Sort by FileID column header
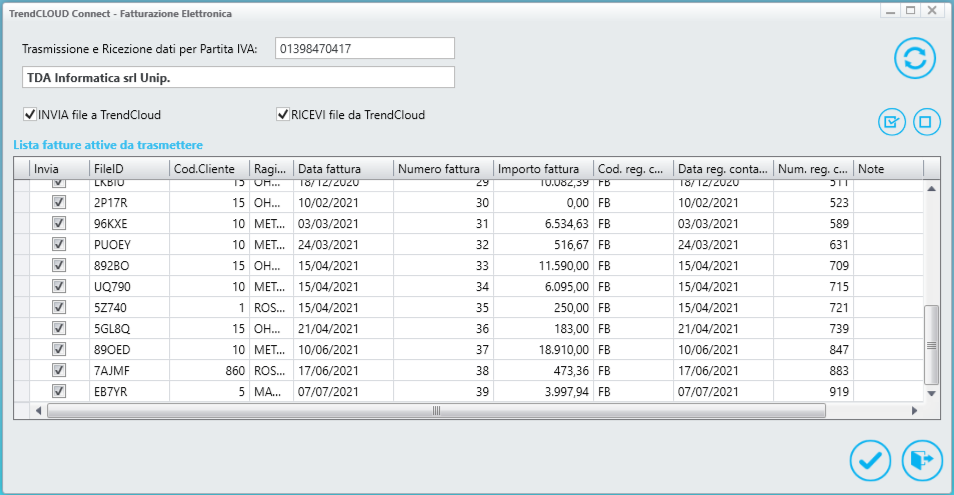The height and width of the screenshot is (495, 954). (129, 168)
